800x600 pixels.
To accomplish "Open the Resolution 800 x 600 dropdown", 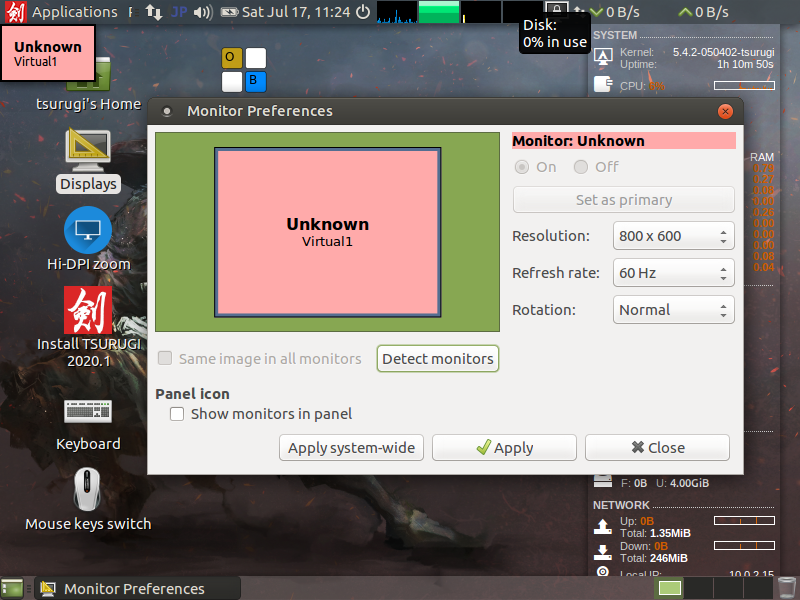I will click(673, 236).
